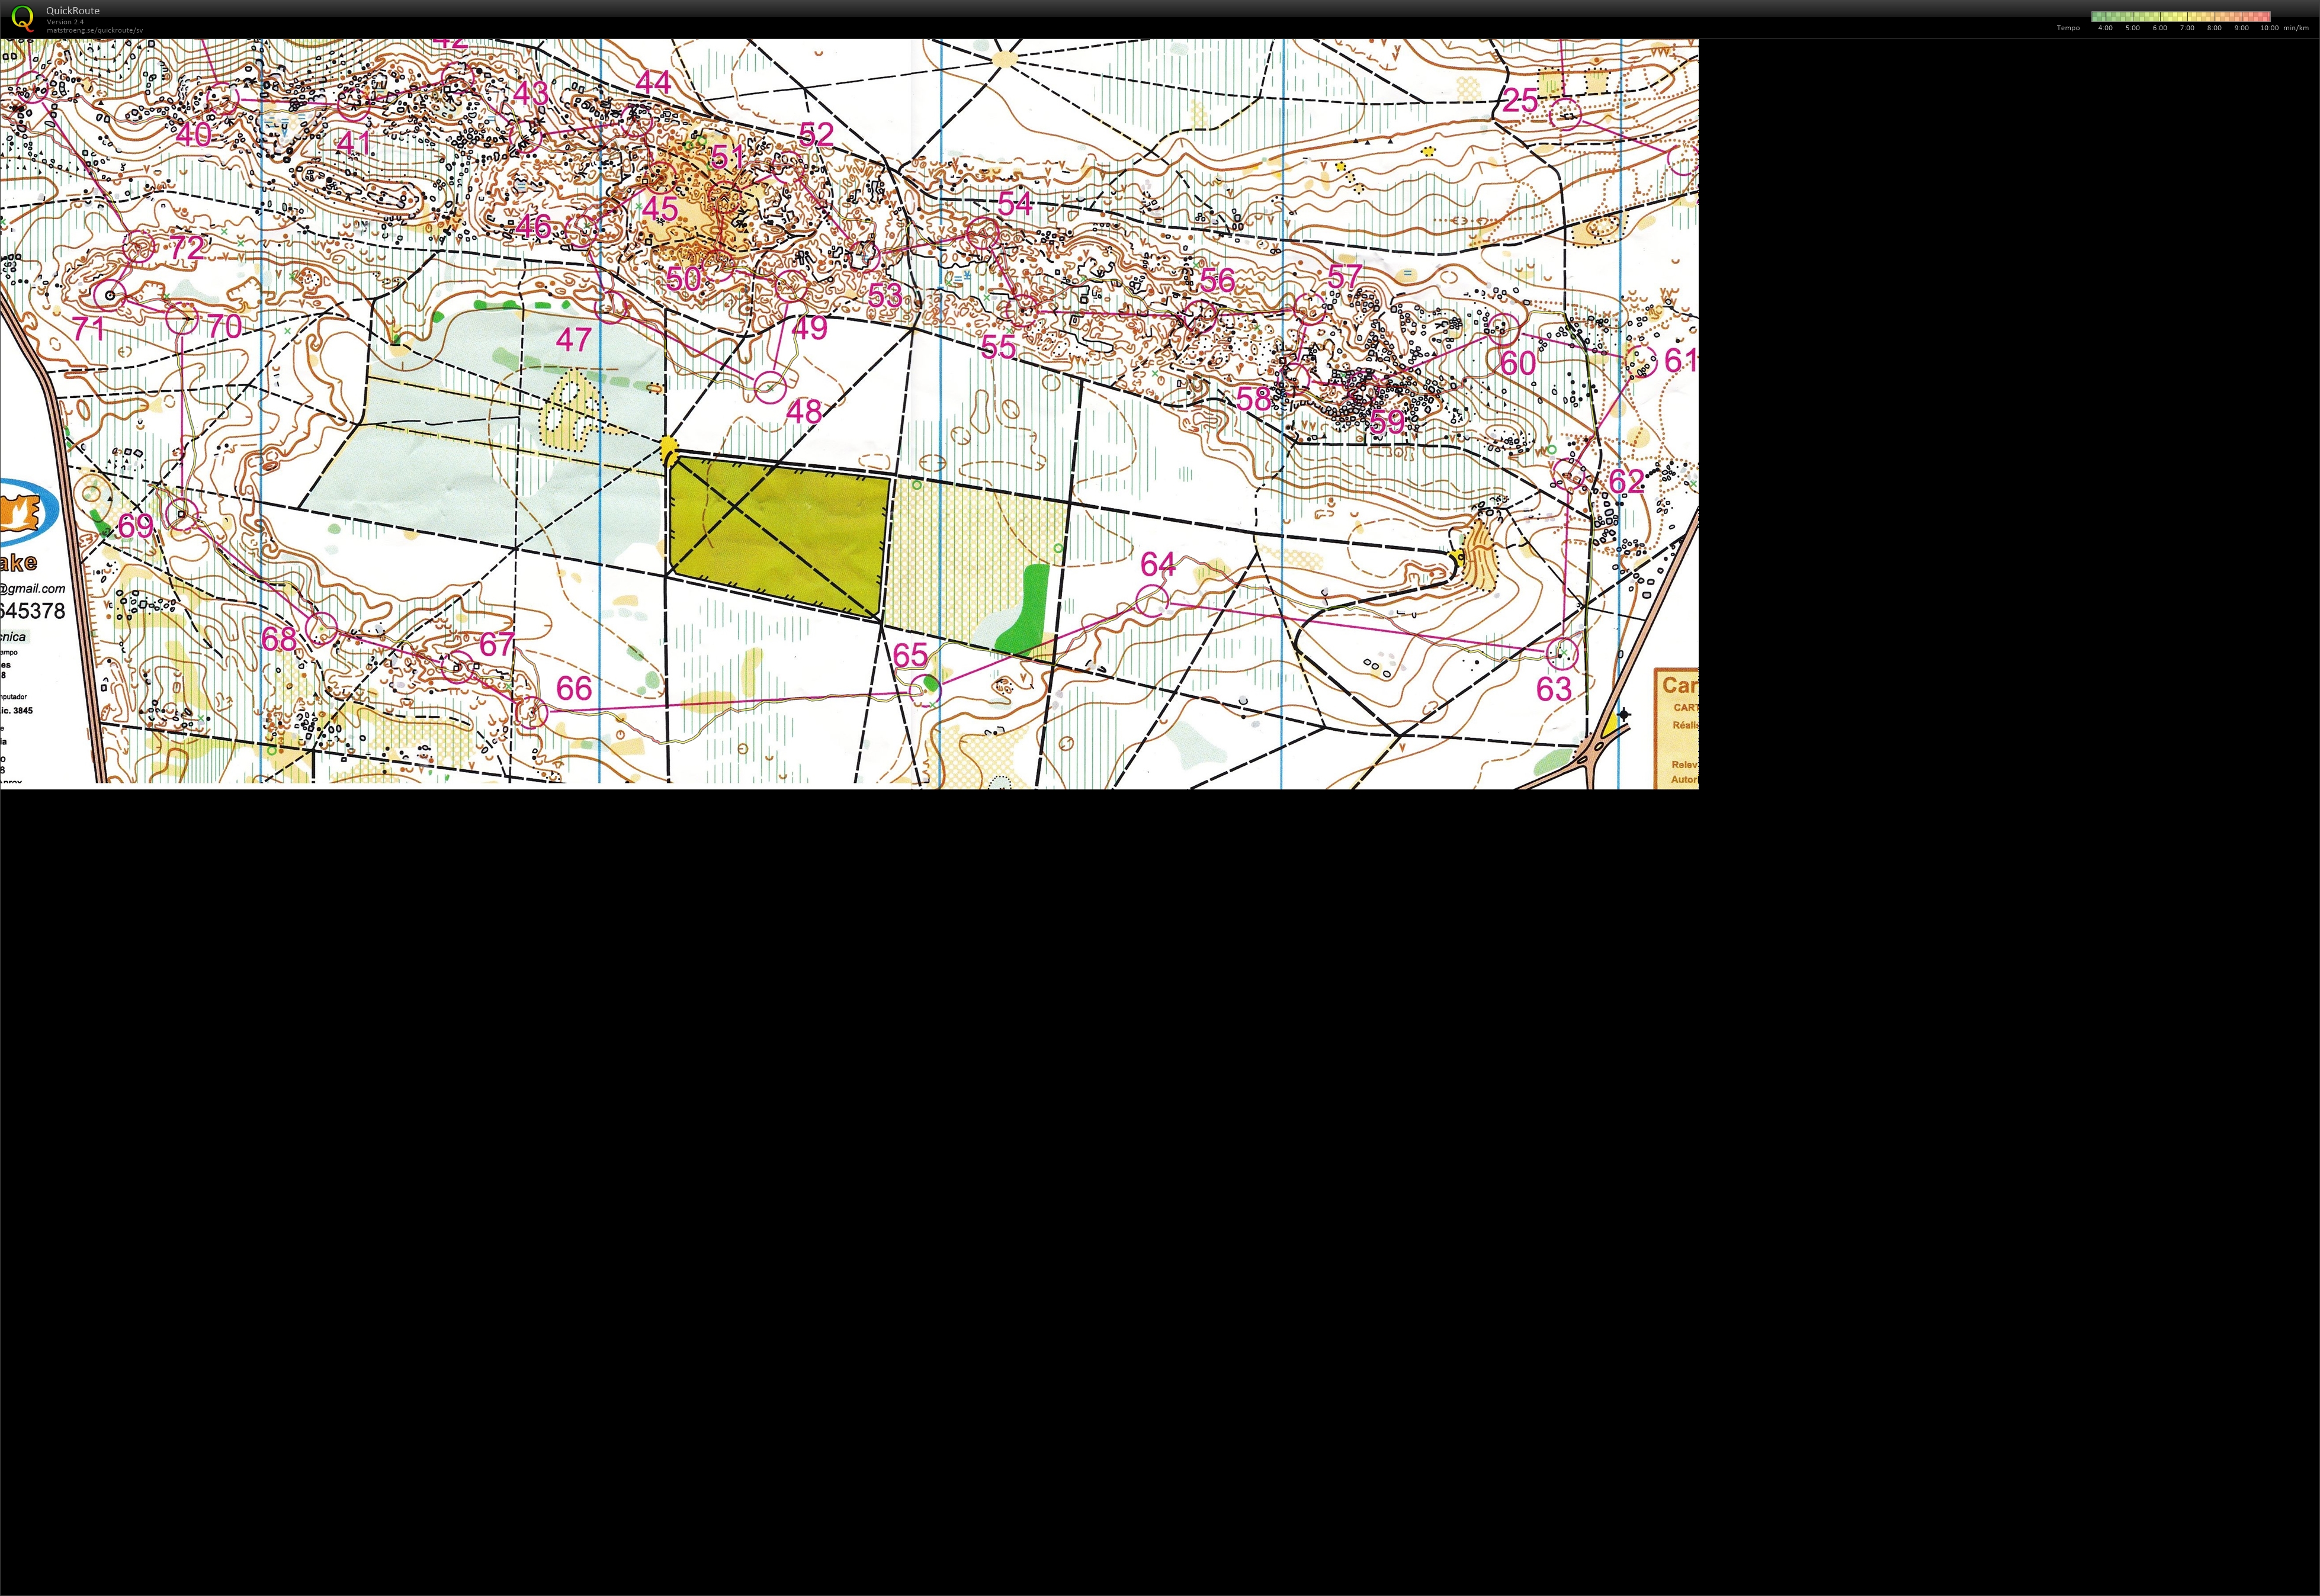Select control circle 54 on the map
Image resolution: width=2320 pixels, height=1596 pixels.
(x=983, y=234)
